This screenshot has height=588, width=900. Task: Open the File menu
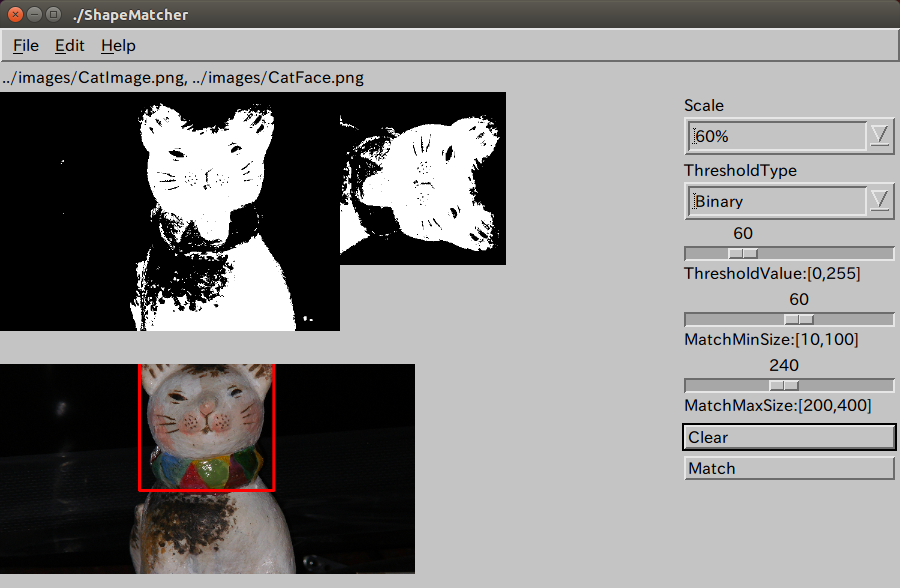[26, 45]
